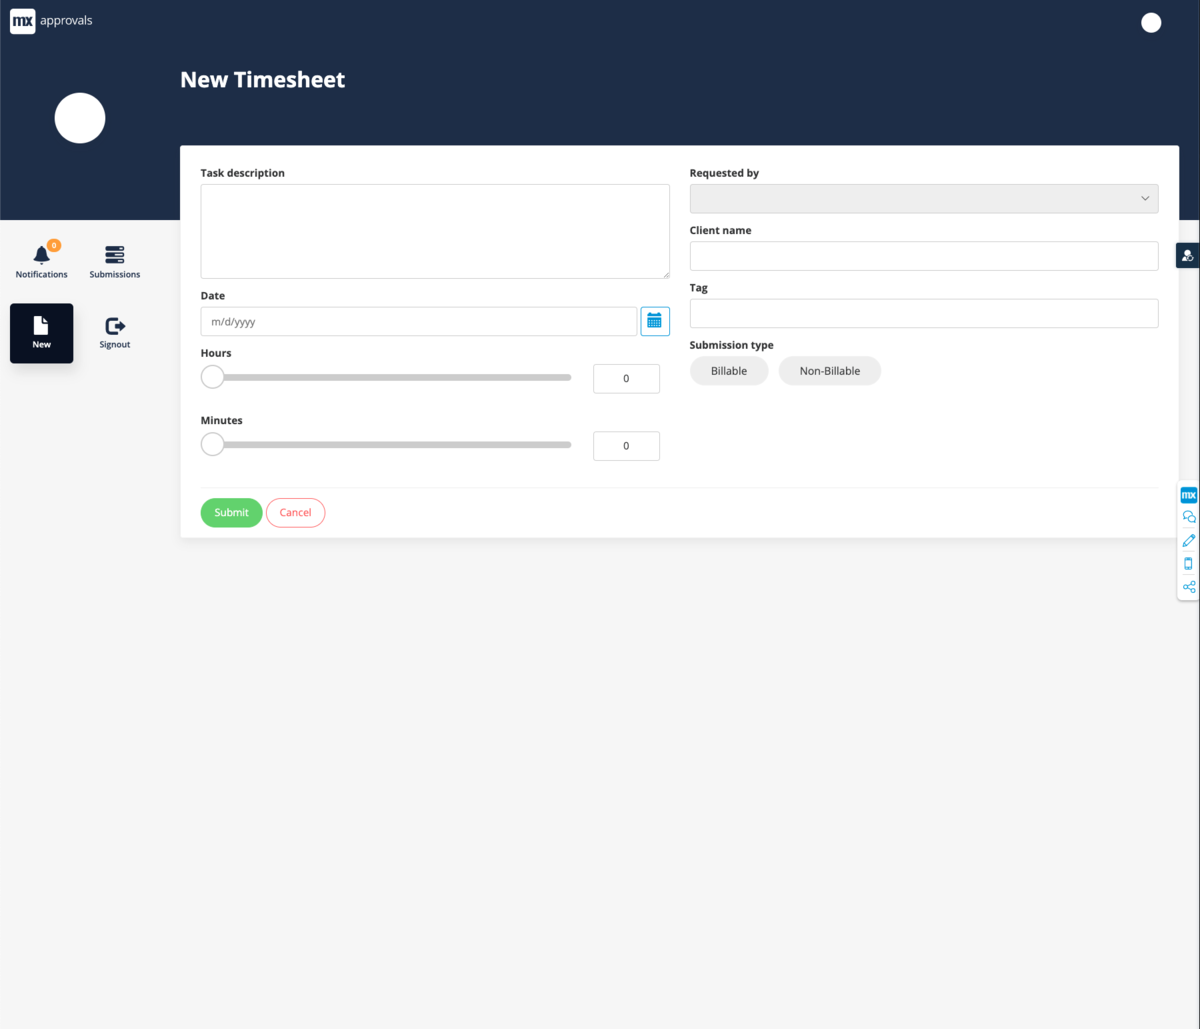Image resolution: width=1200 pixels, height=1029 pixels.
Task: Select the New document icon
Action: [41, 325]
